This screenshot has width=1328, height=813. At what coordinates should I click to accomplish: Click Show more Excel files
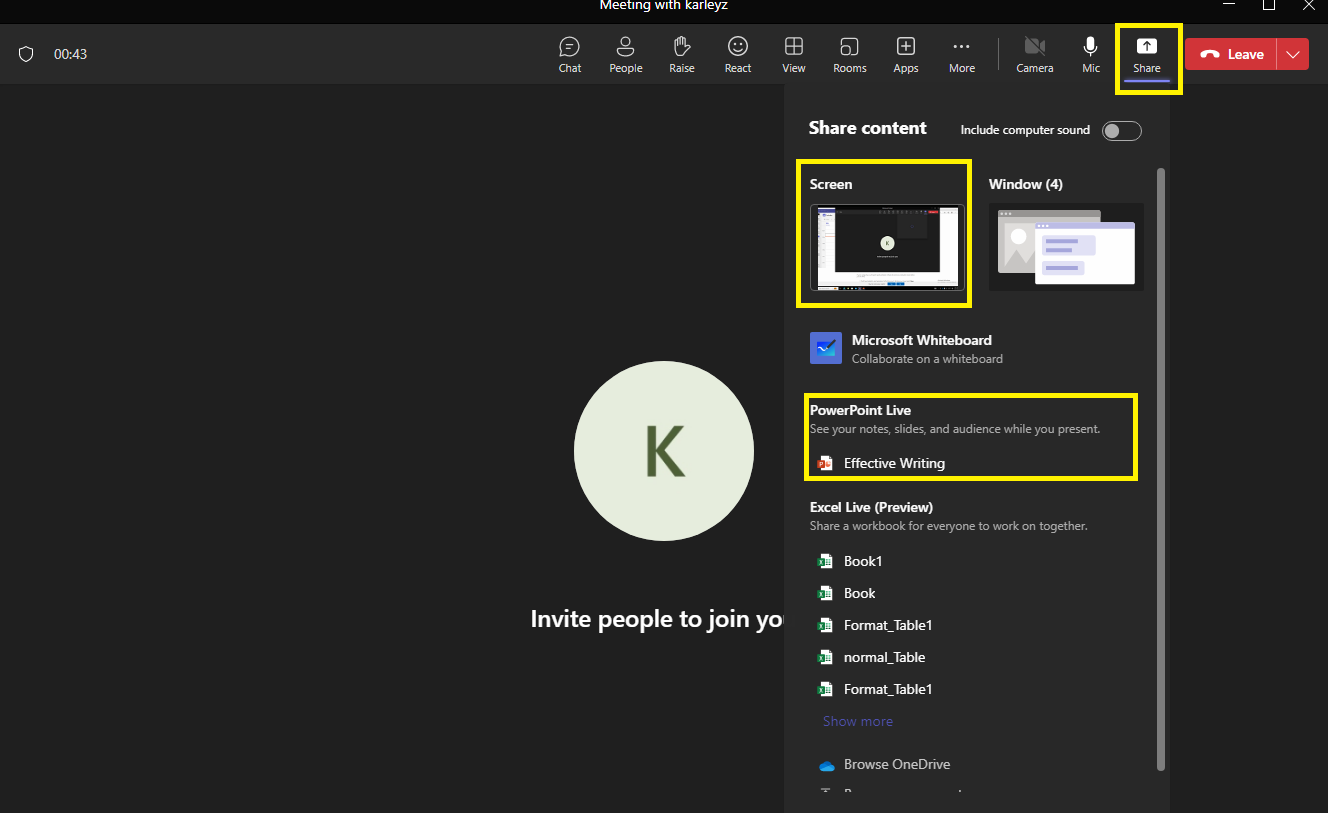pos(858,721)
